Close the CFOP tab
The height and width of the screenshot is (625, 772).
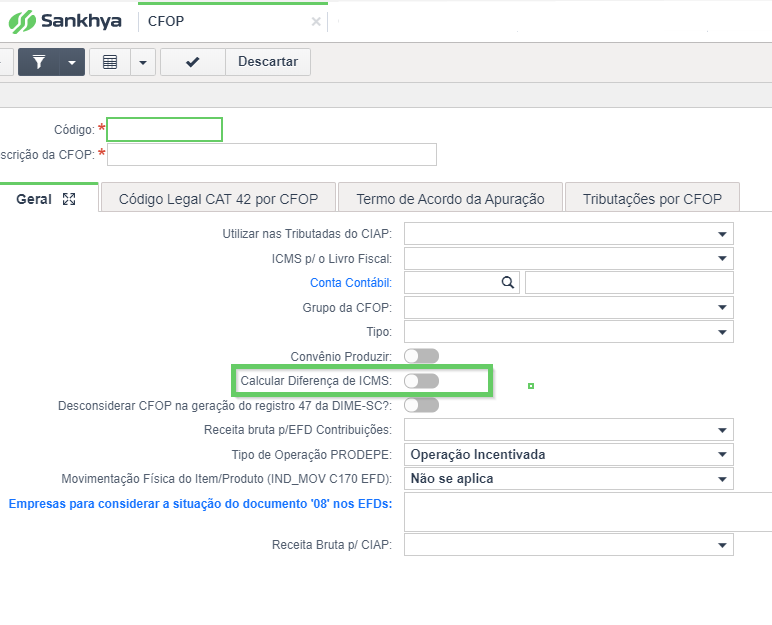coord(316,22)
